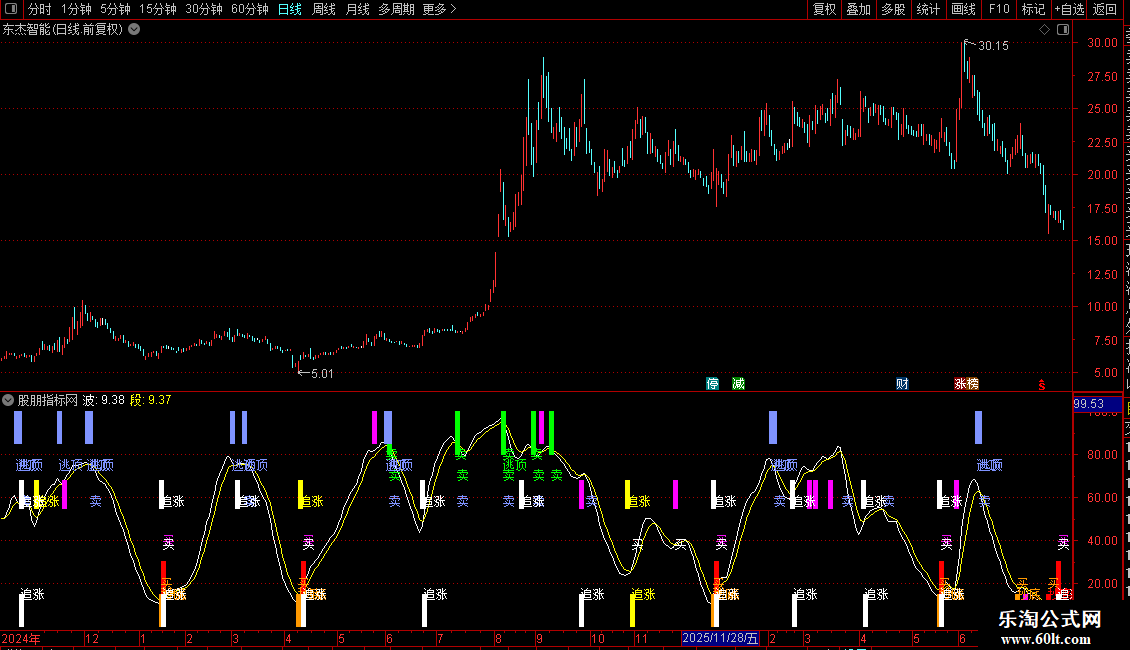This screenshot has width=1130, height=650.
Task: Click the 80.00 indicator axis label
Action: (x=1103, y=455)
